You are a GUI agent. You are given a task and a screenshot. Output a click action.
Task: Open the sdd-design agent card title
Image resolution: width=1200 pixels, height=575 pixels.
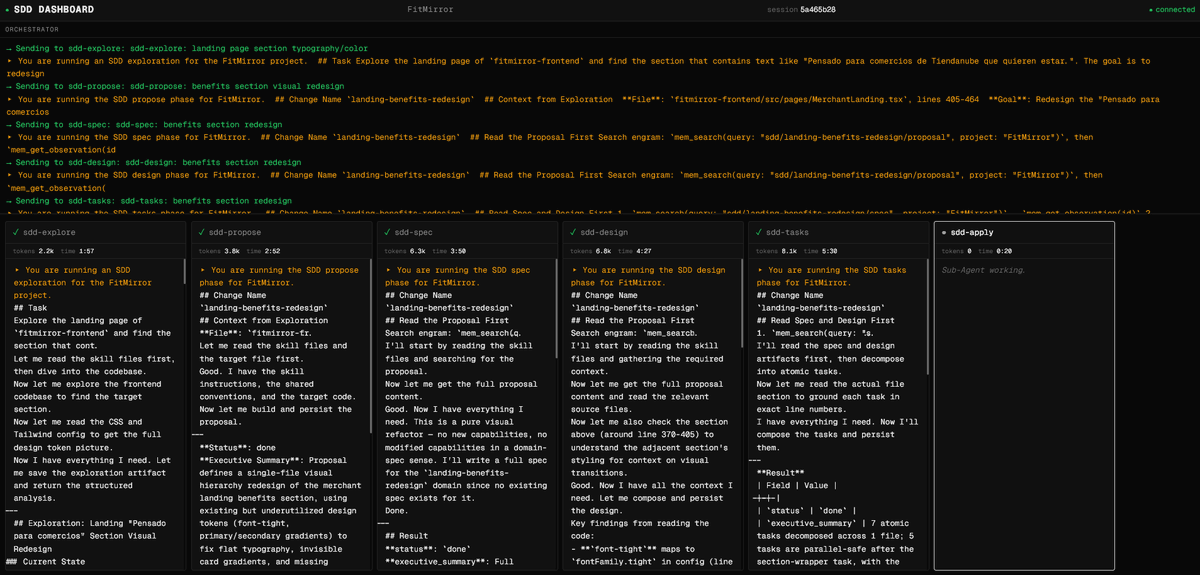(x=605, y=232)
